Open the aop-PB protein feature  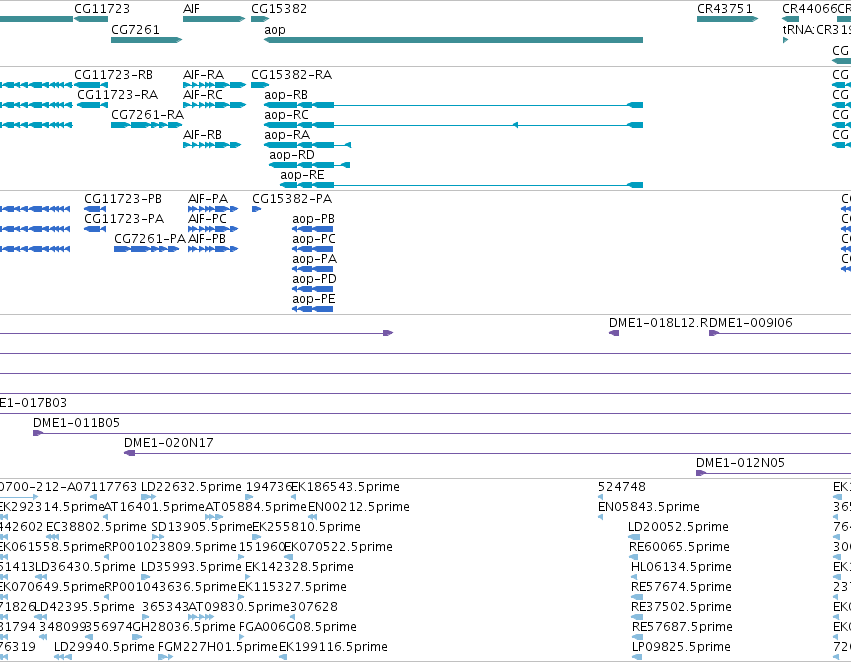(313, 229)
